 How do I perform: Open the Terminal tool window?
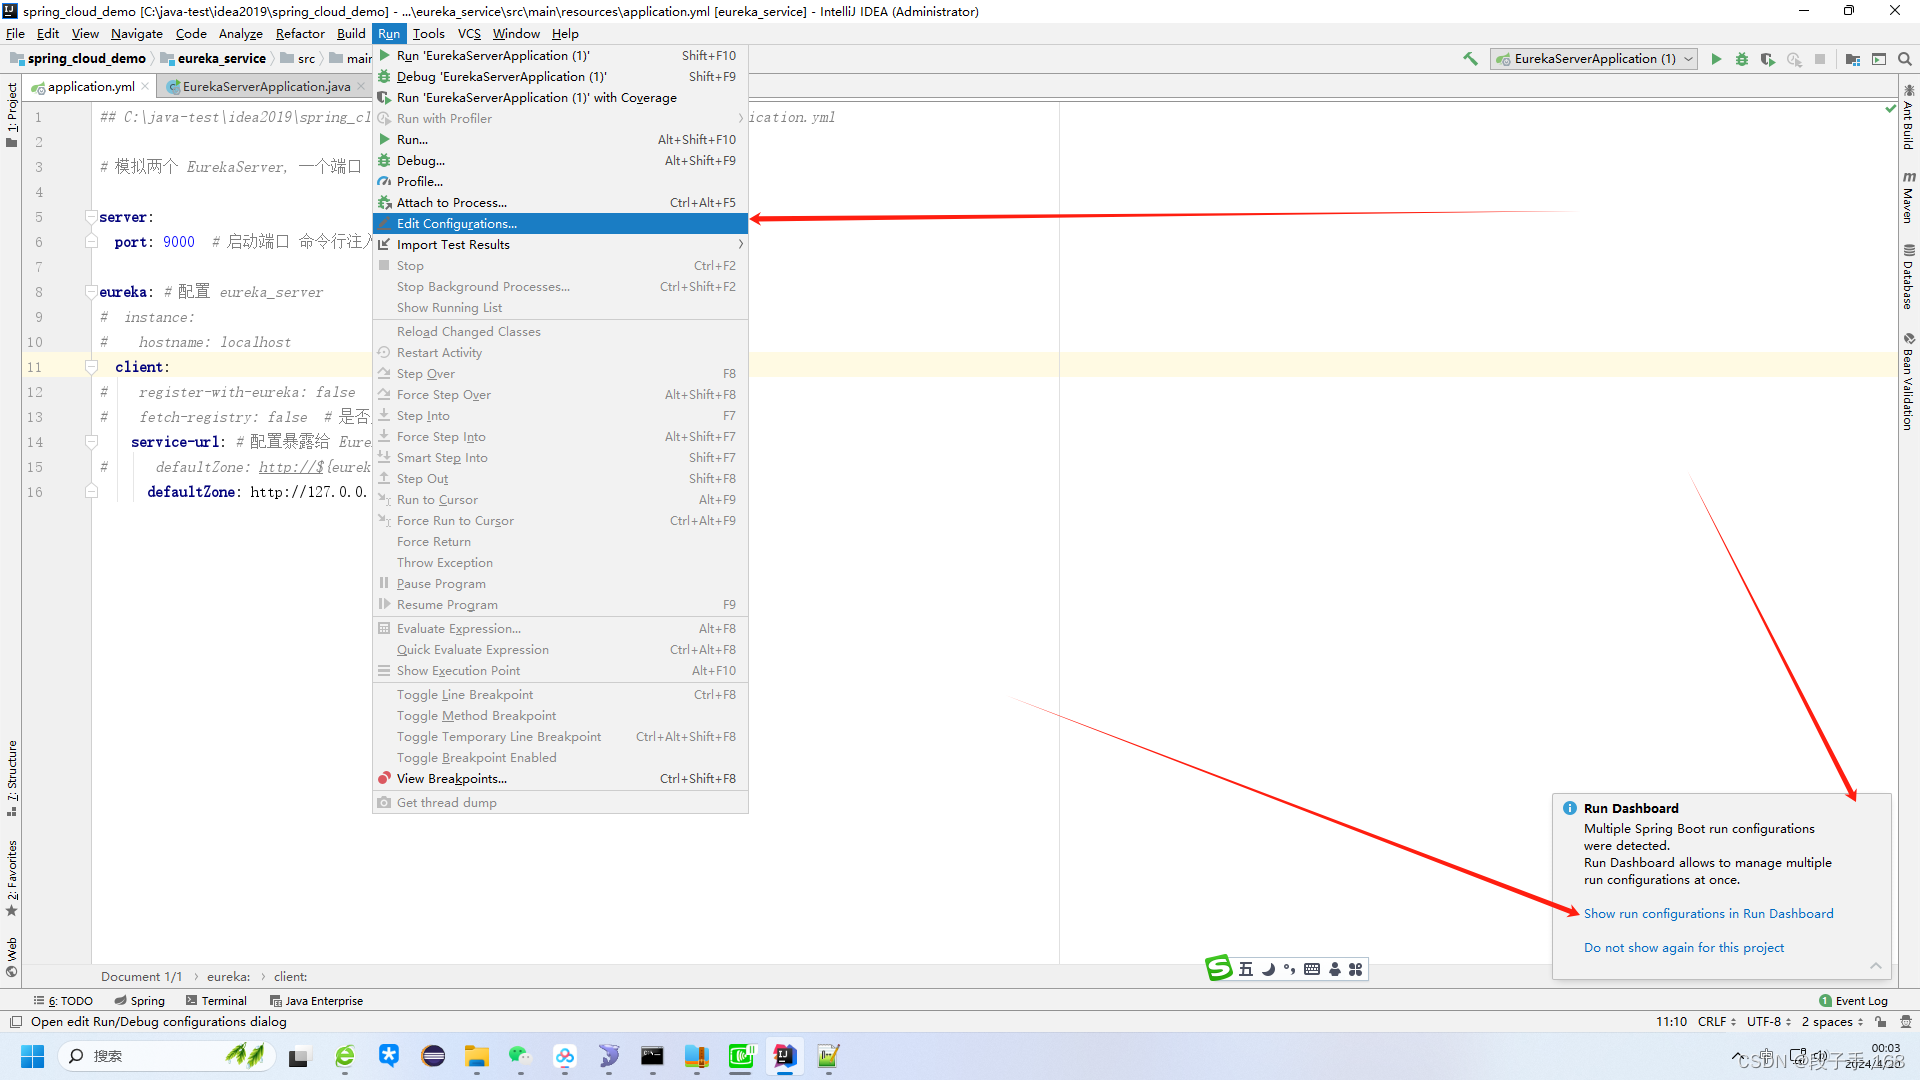click(x=216, y=1000)
